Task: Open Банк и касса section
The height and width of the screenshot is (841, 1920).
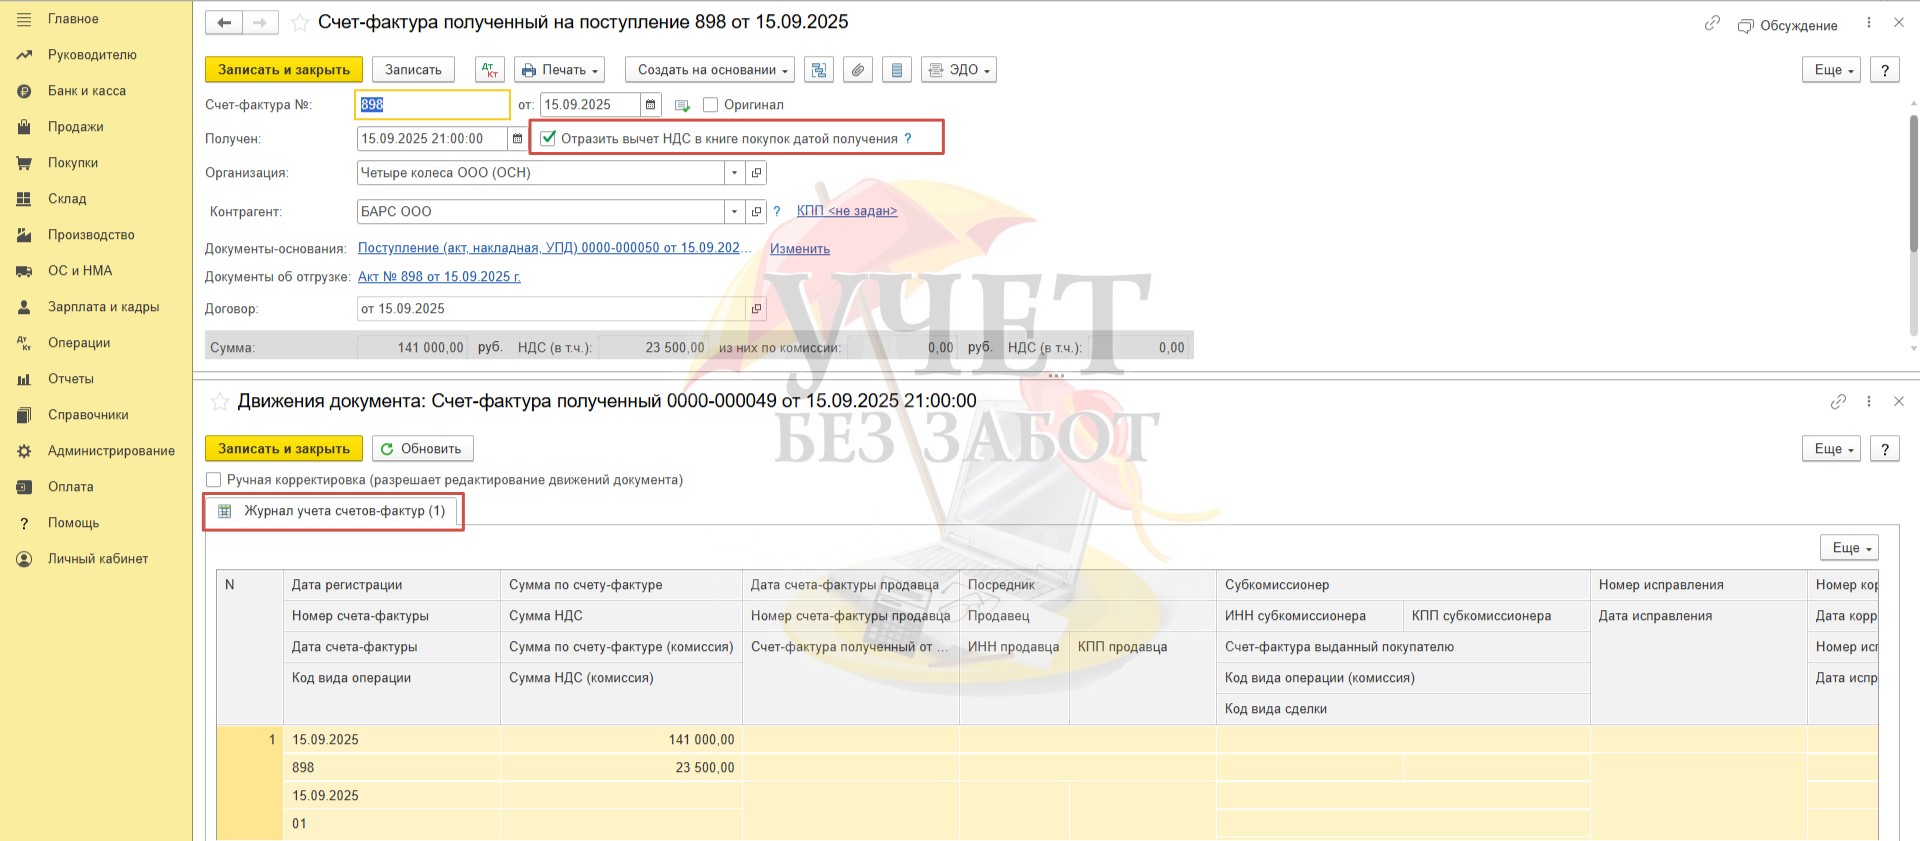Action: [x=87, y=91]
